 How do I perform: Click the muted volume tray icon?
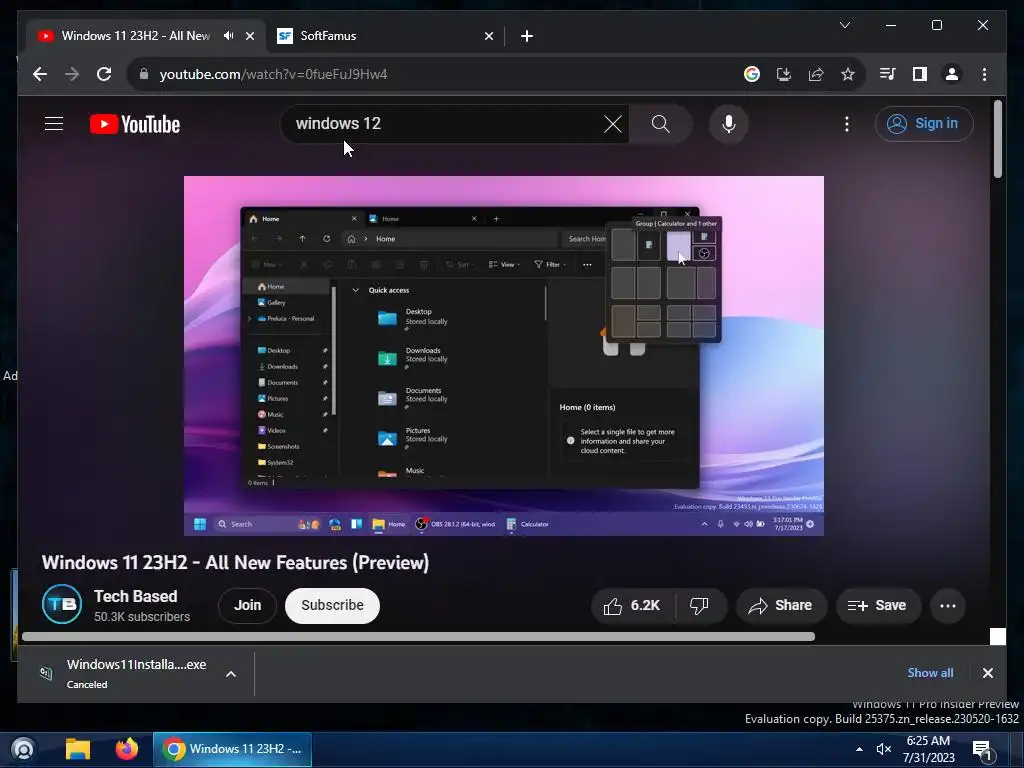pyautogui.click(x=884, y=749)
